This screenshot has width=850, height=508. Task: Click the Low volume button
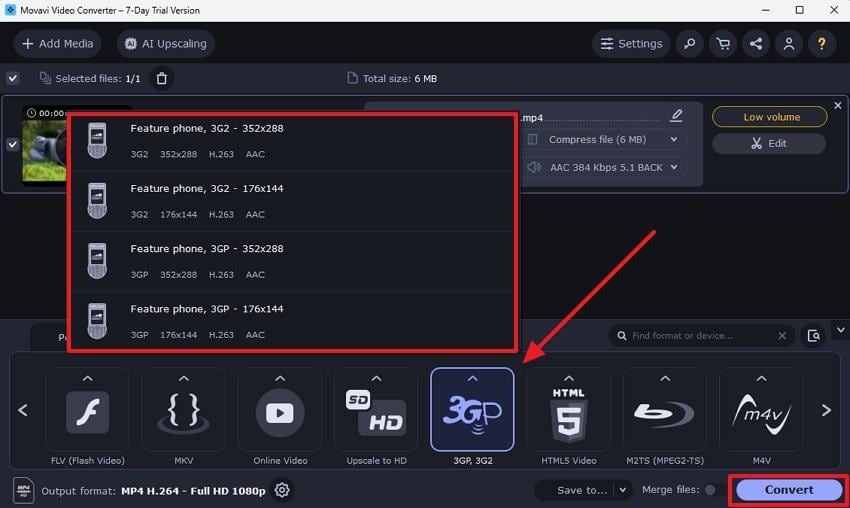[770, 117]
